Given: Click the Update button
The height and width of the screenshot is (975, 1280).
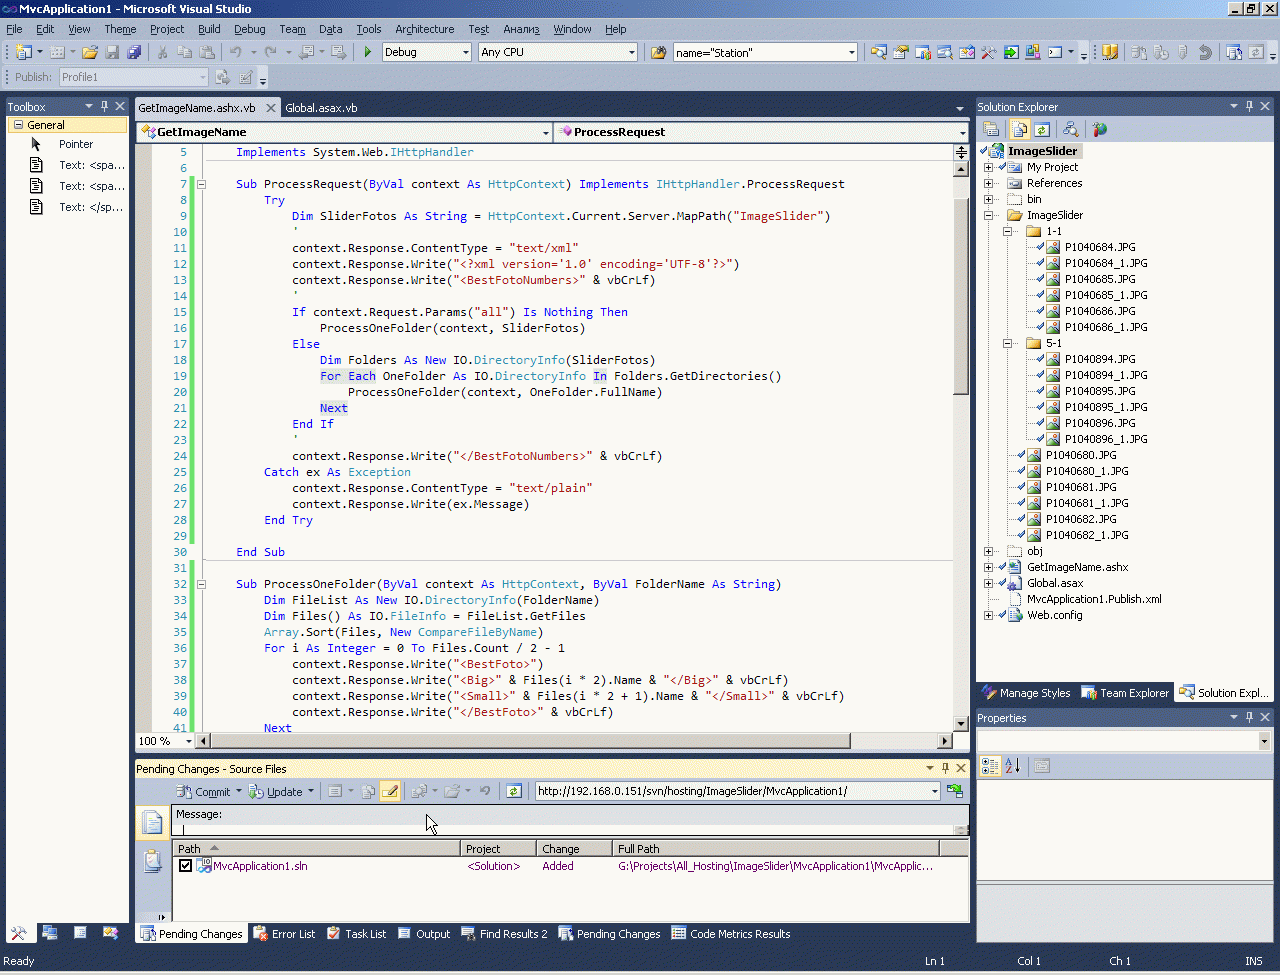Looking at the screenshot, I should click(277, 791).
